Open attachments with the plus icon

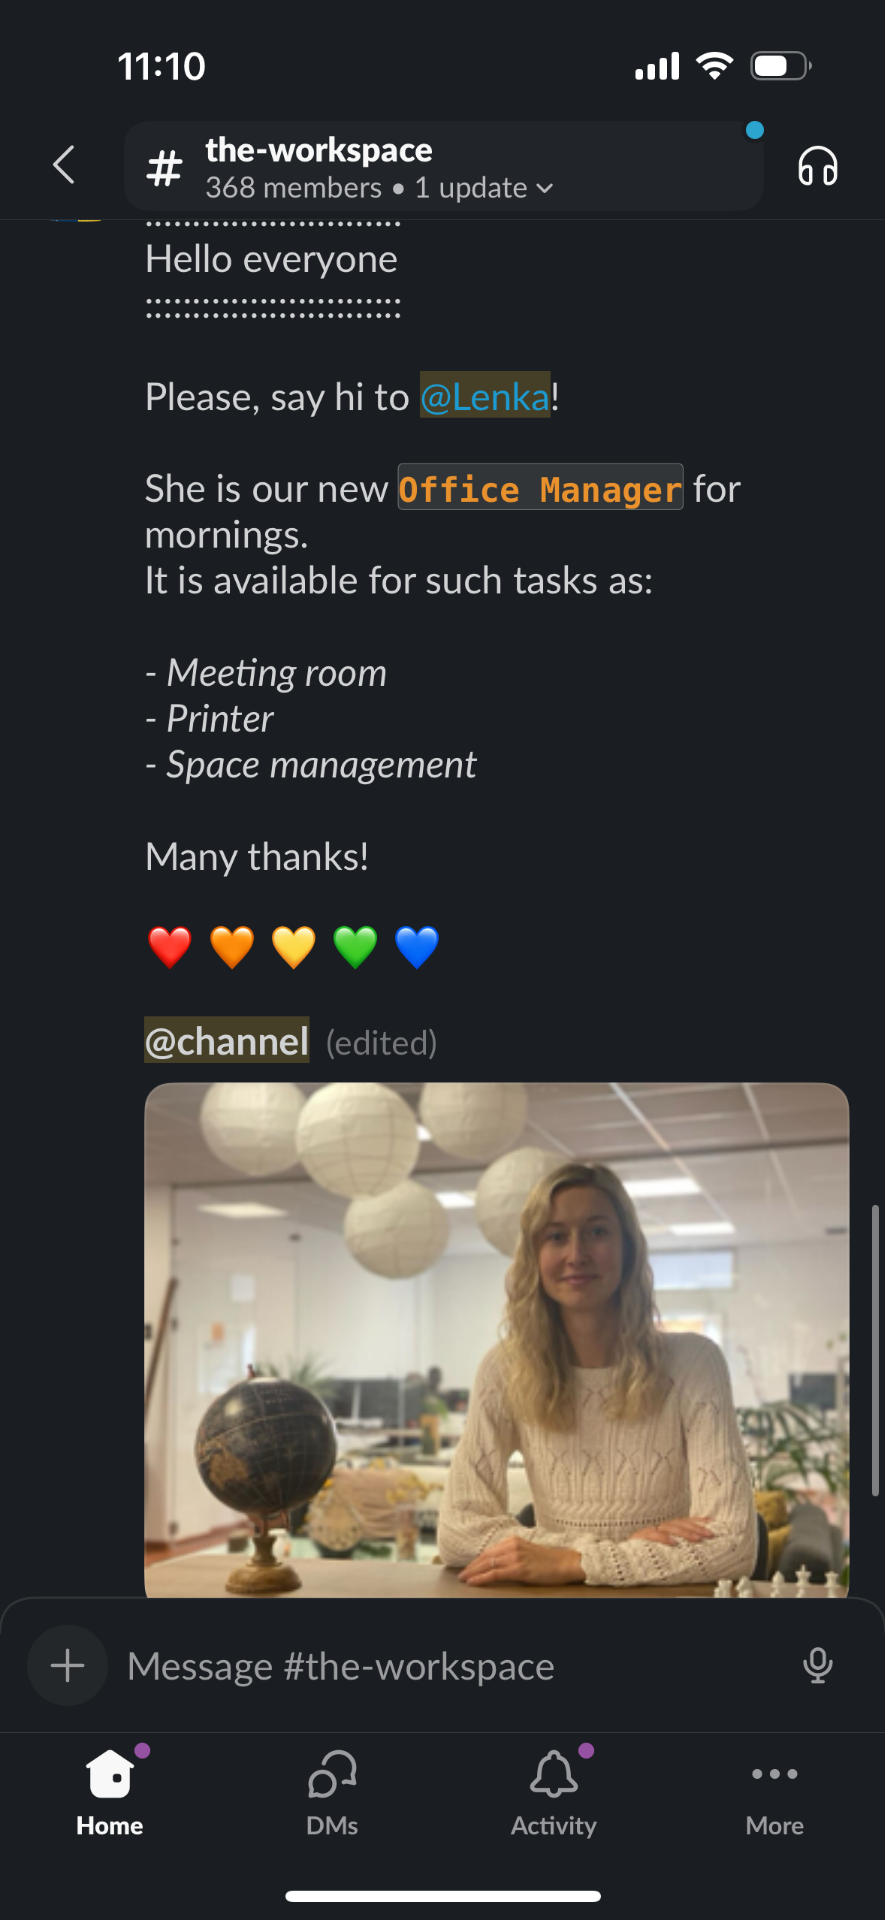pyautogui.click(x=67, y=1666)
